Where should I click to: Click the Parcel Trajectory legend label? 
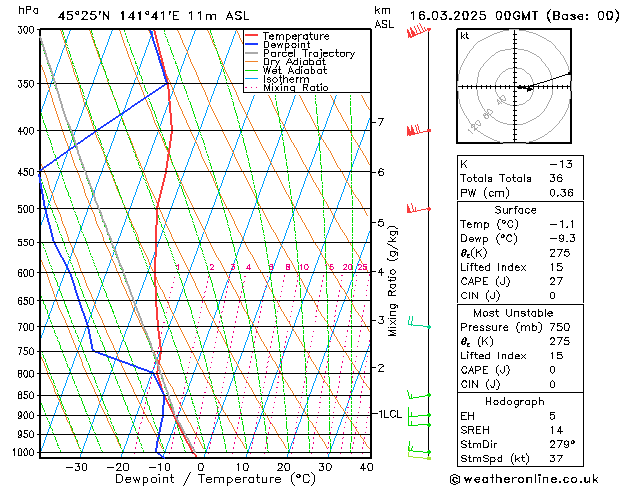click(x=309, y=53)
